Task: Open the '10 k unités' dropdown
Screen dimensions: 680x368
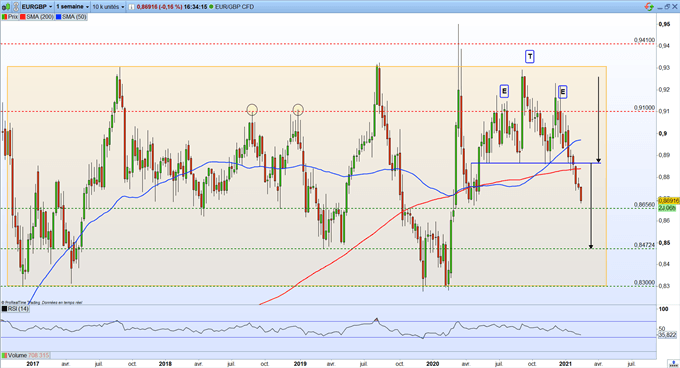Action: [x=108, y=7]
